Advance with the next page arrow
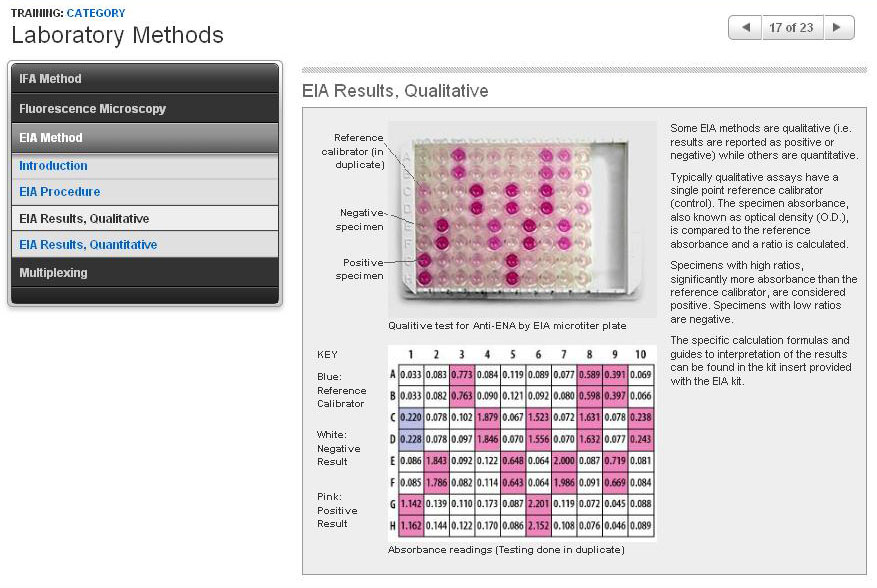 tap(838, 28)
